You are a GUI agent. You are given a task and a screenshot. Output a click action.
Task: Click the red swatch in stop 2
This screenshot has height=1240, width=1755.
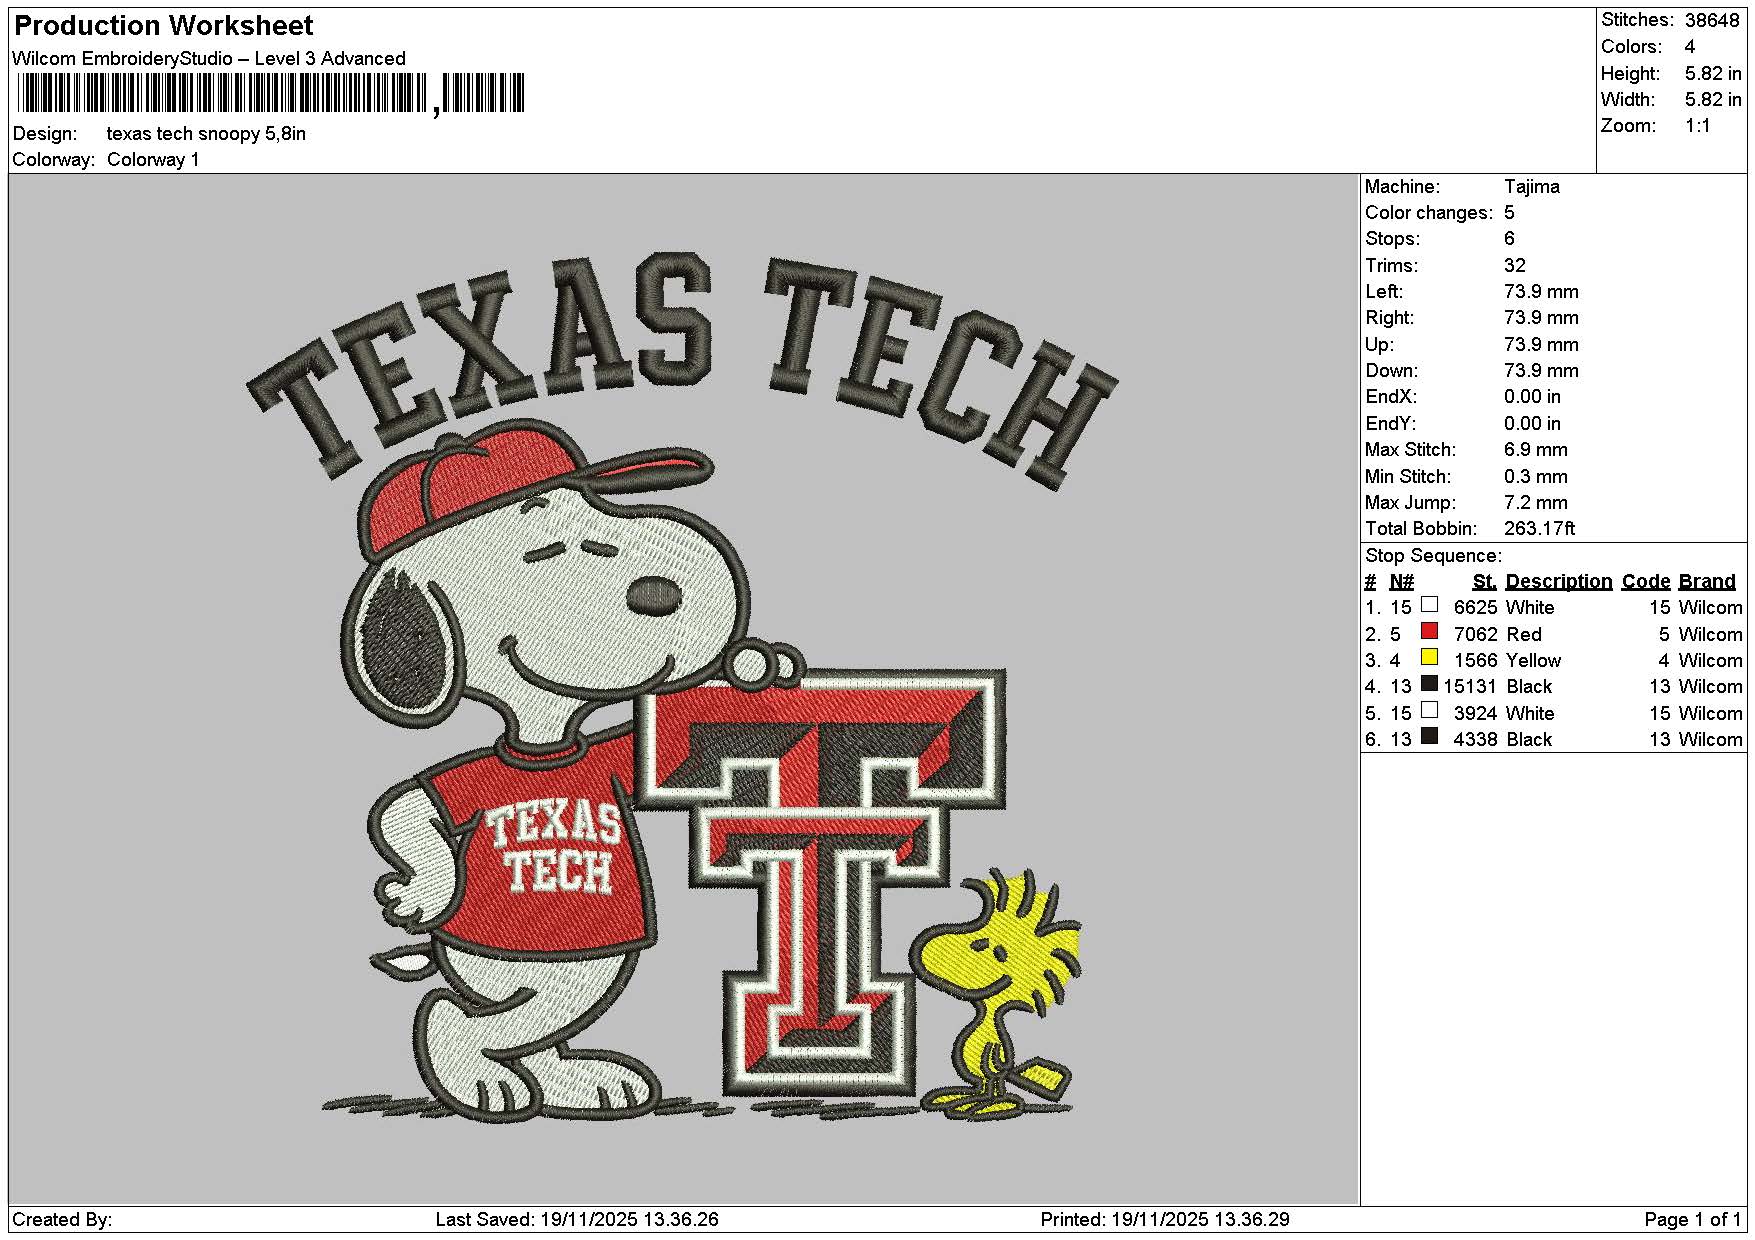click(1430, 631)
